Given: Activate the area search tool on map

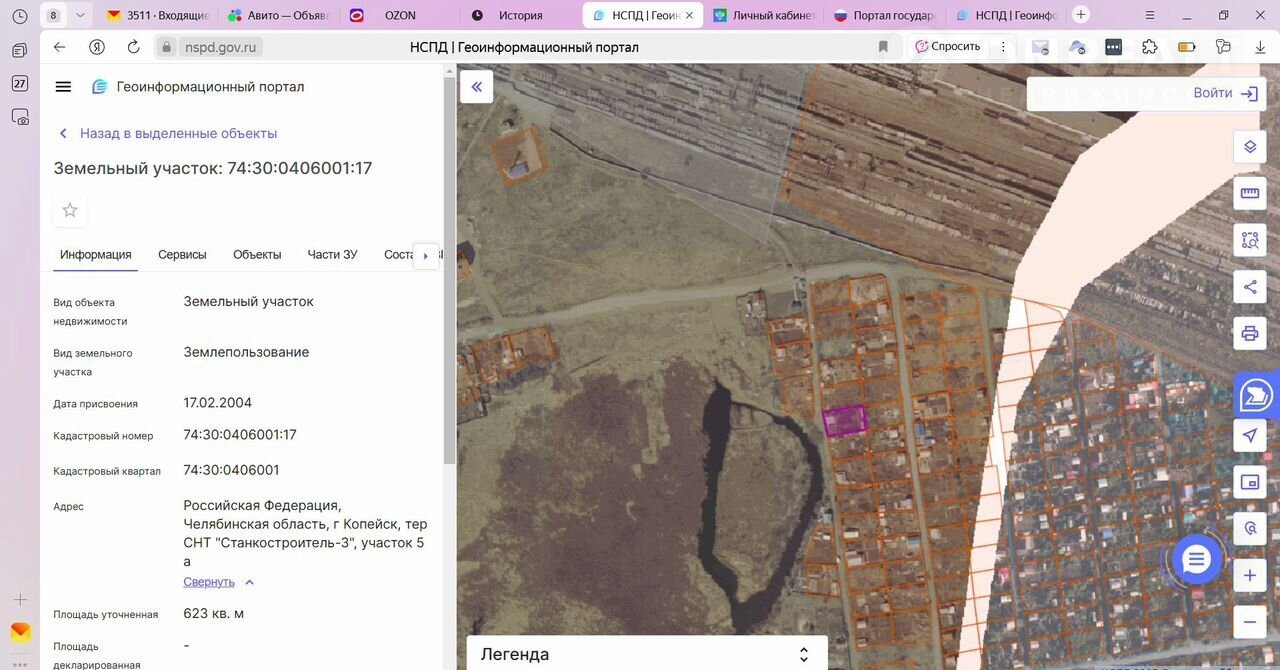Looking at the screenshot, I should (1249, 240).
